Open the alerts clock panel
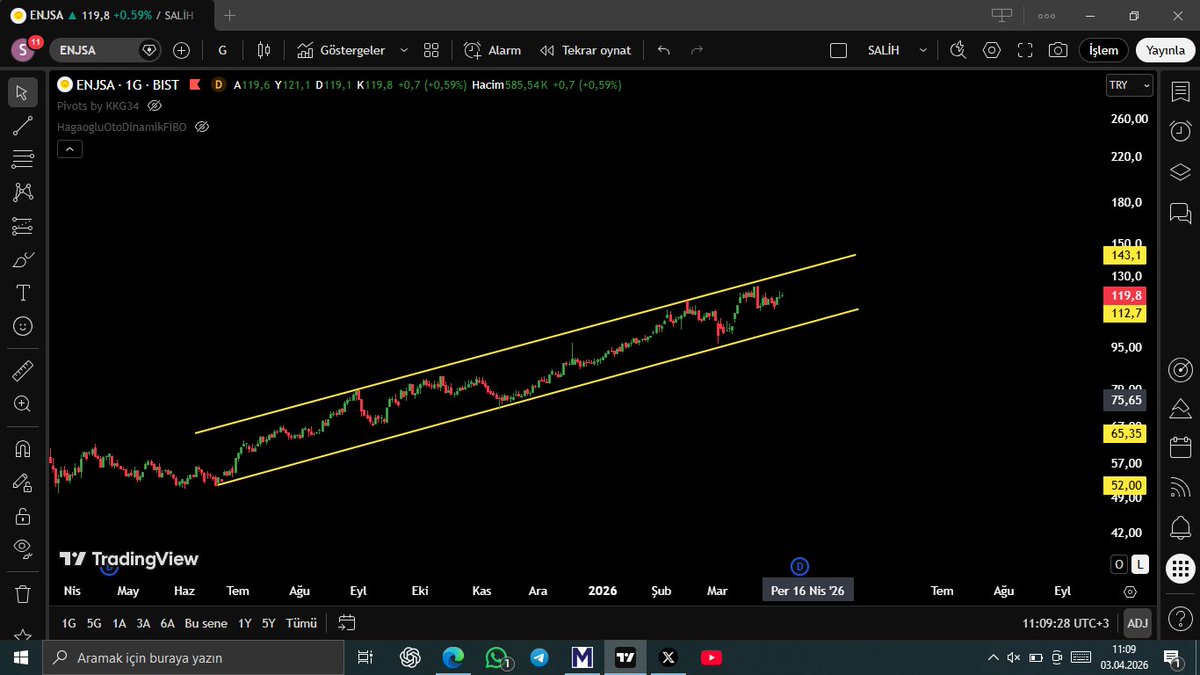1200x675 pixels. (1180, 131)
